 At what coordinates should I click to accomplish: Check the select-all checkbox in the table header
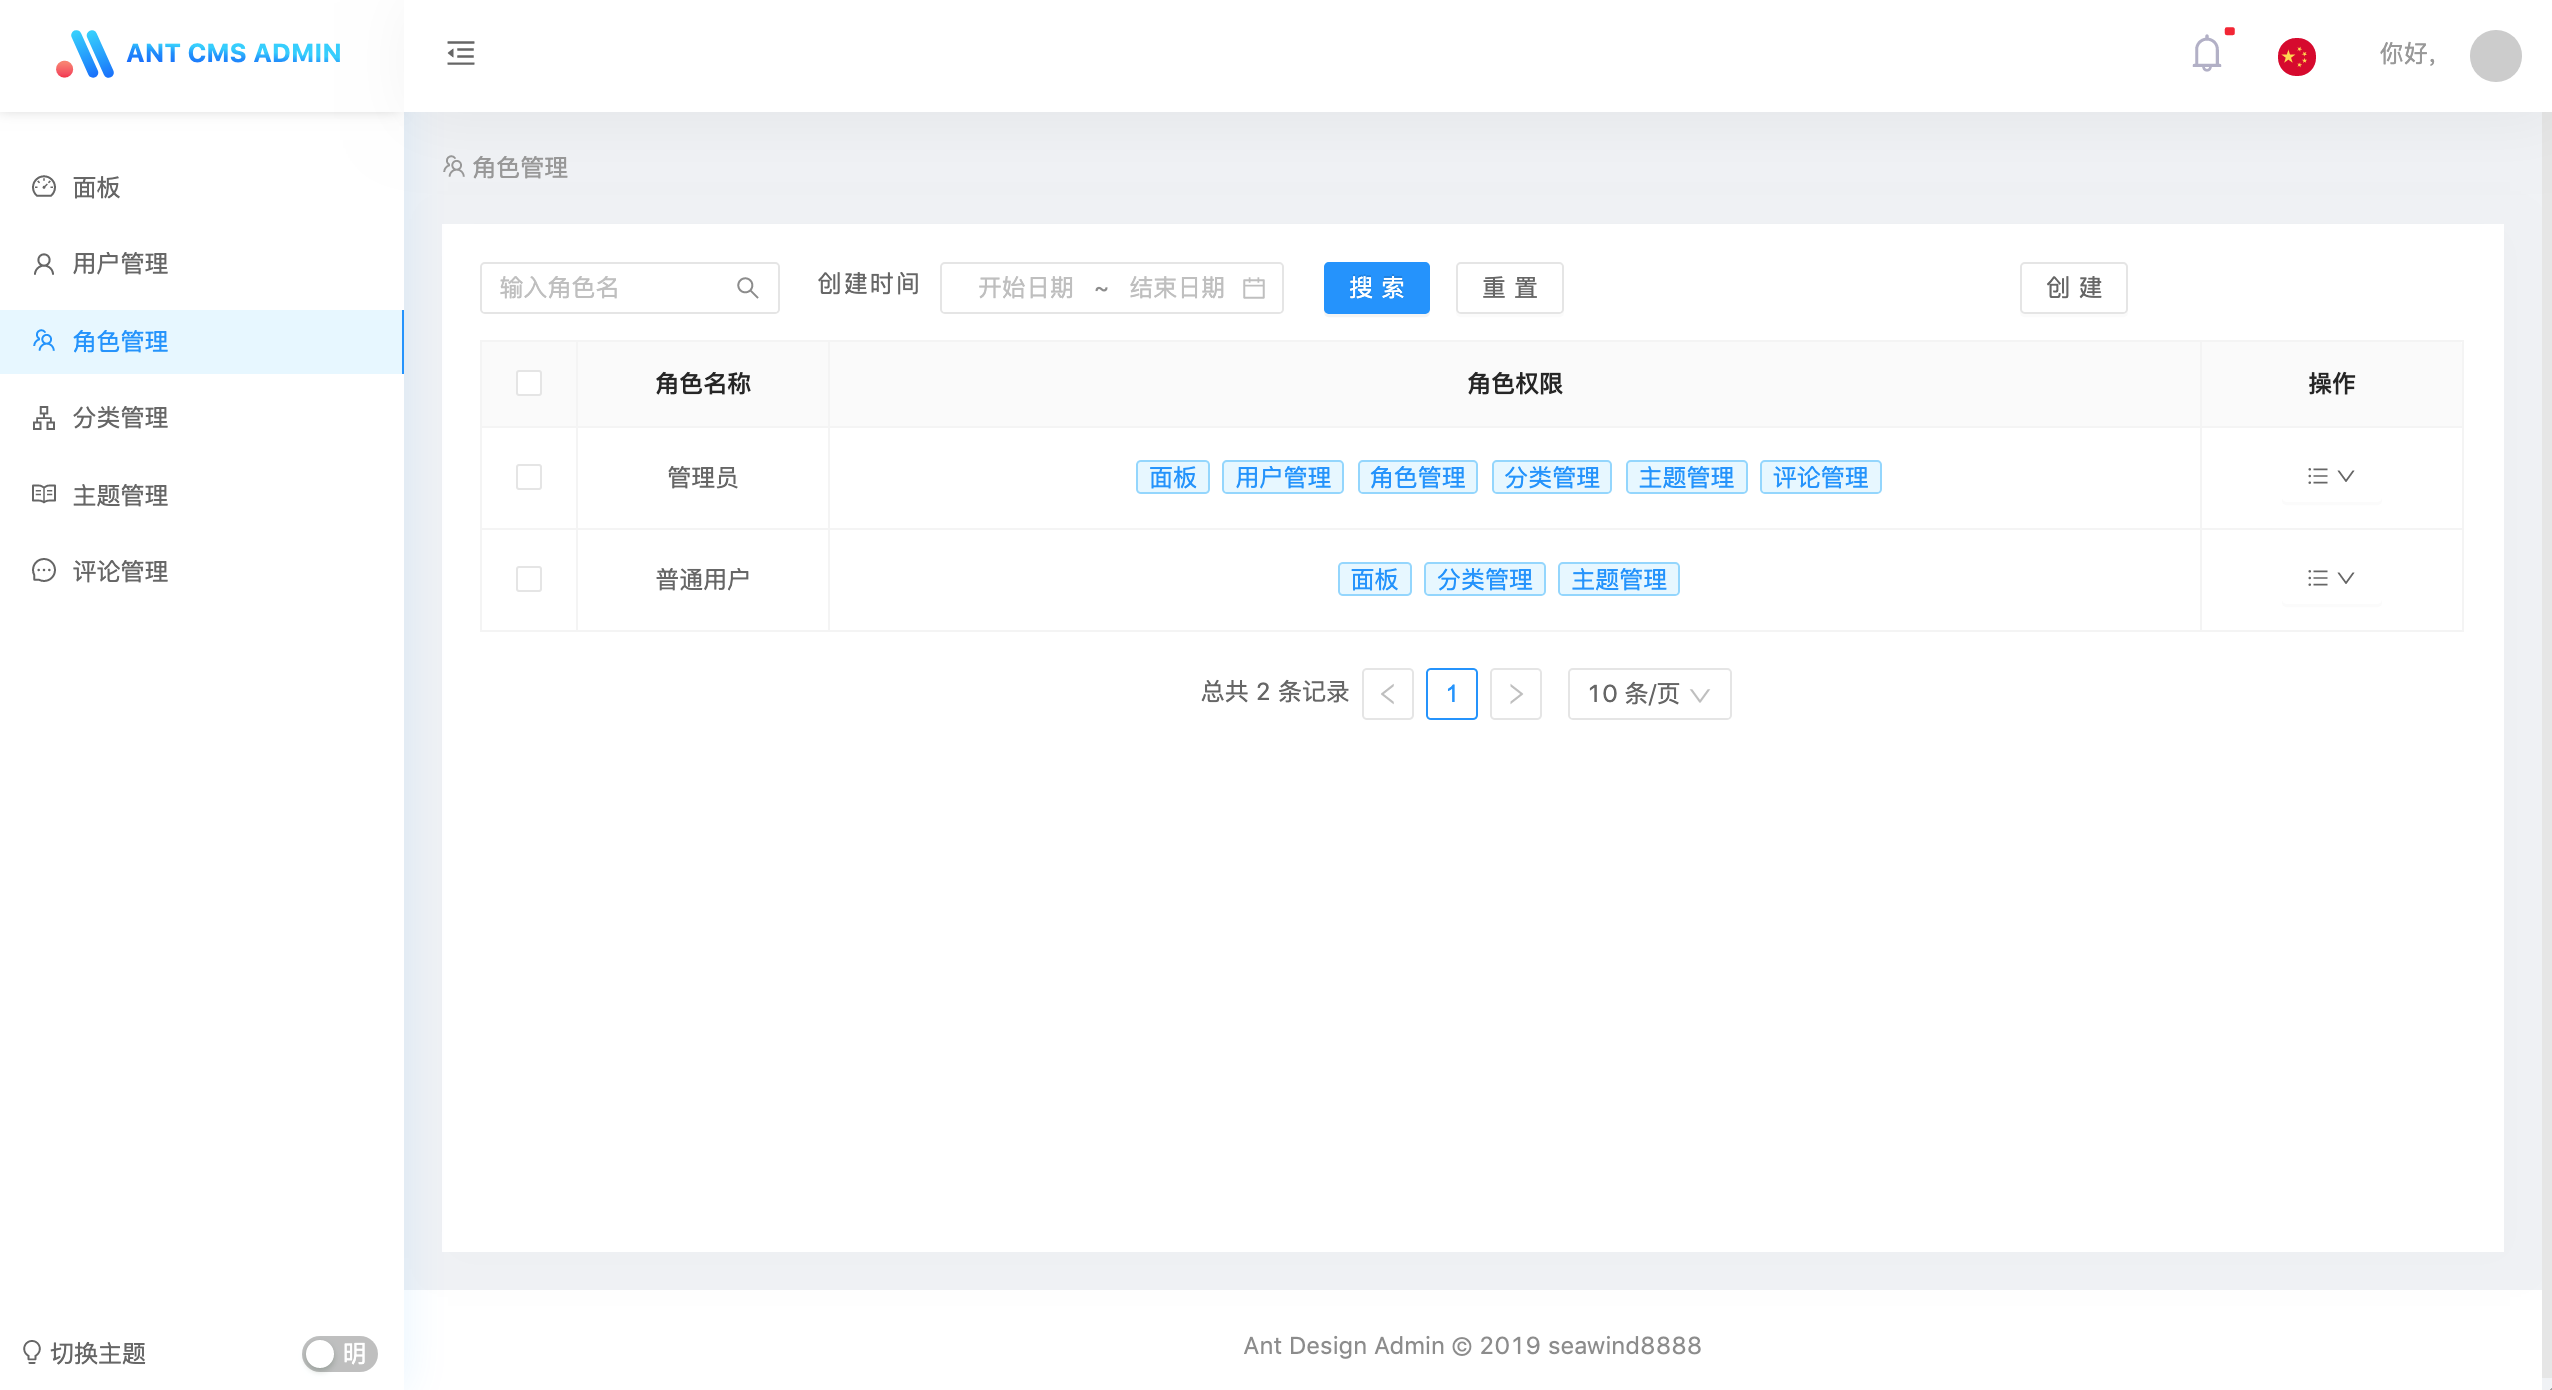[529, 383]
